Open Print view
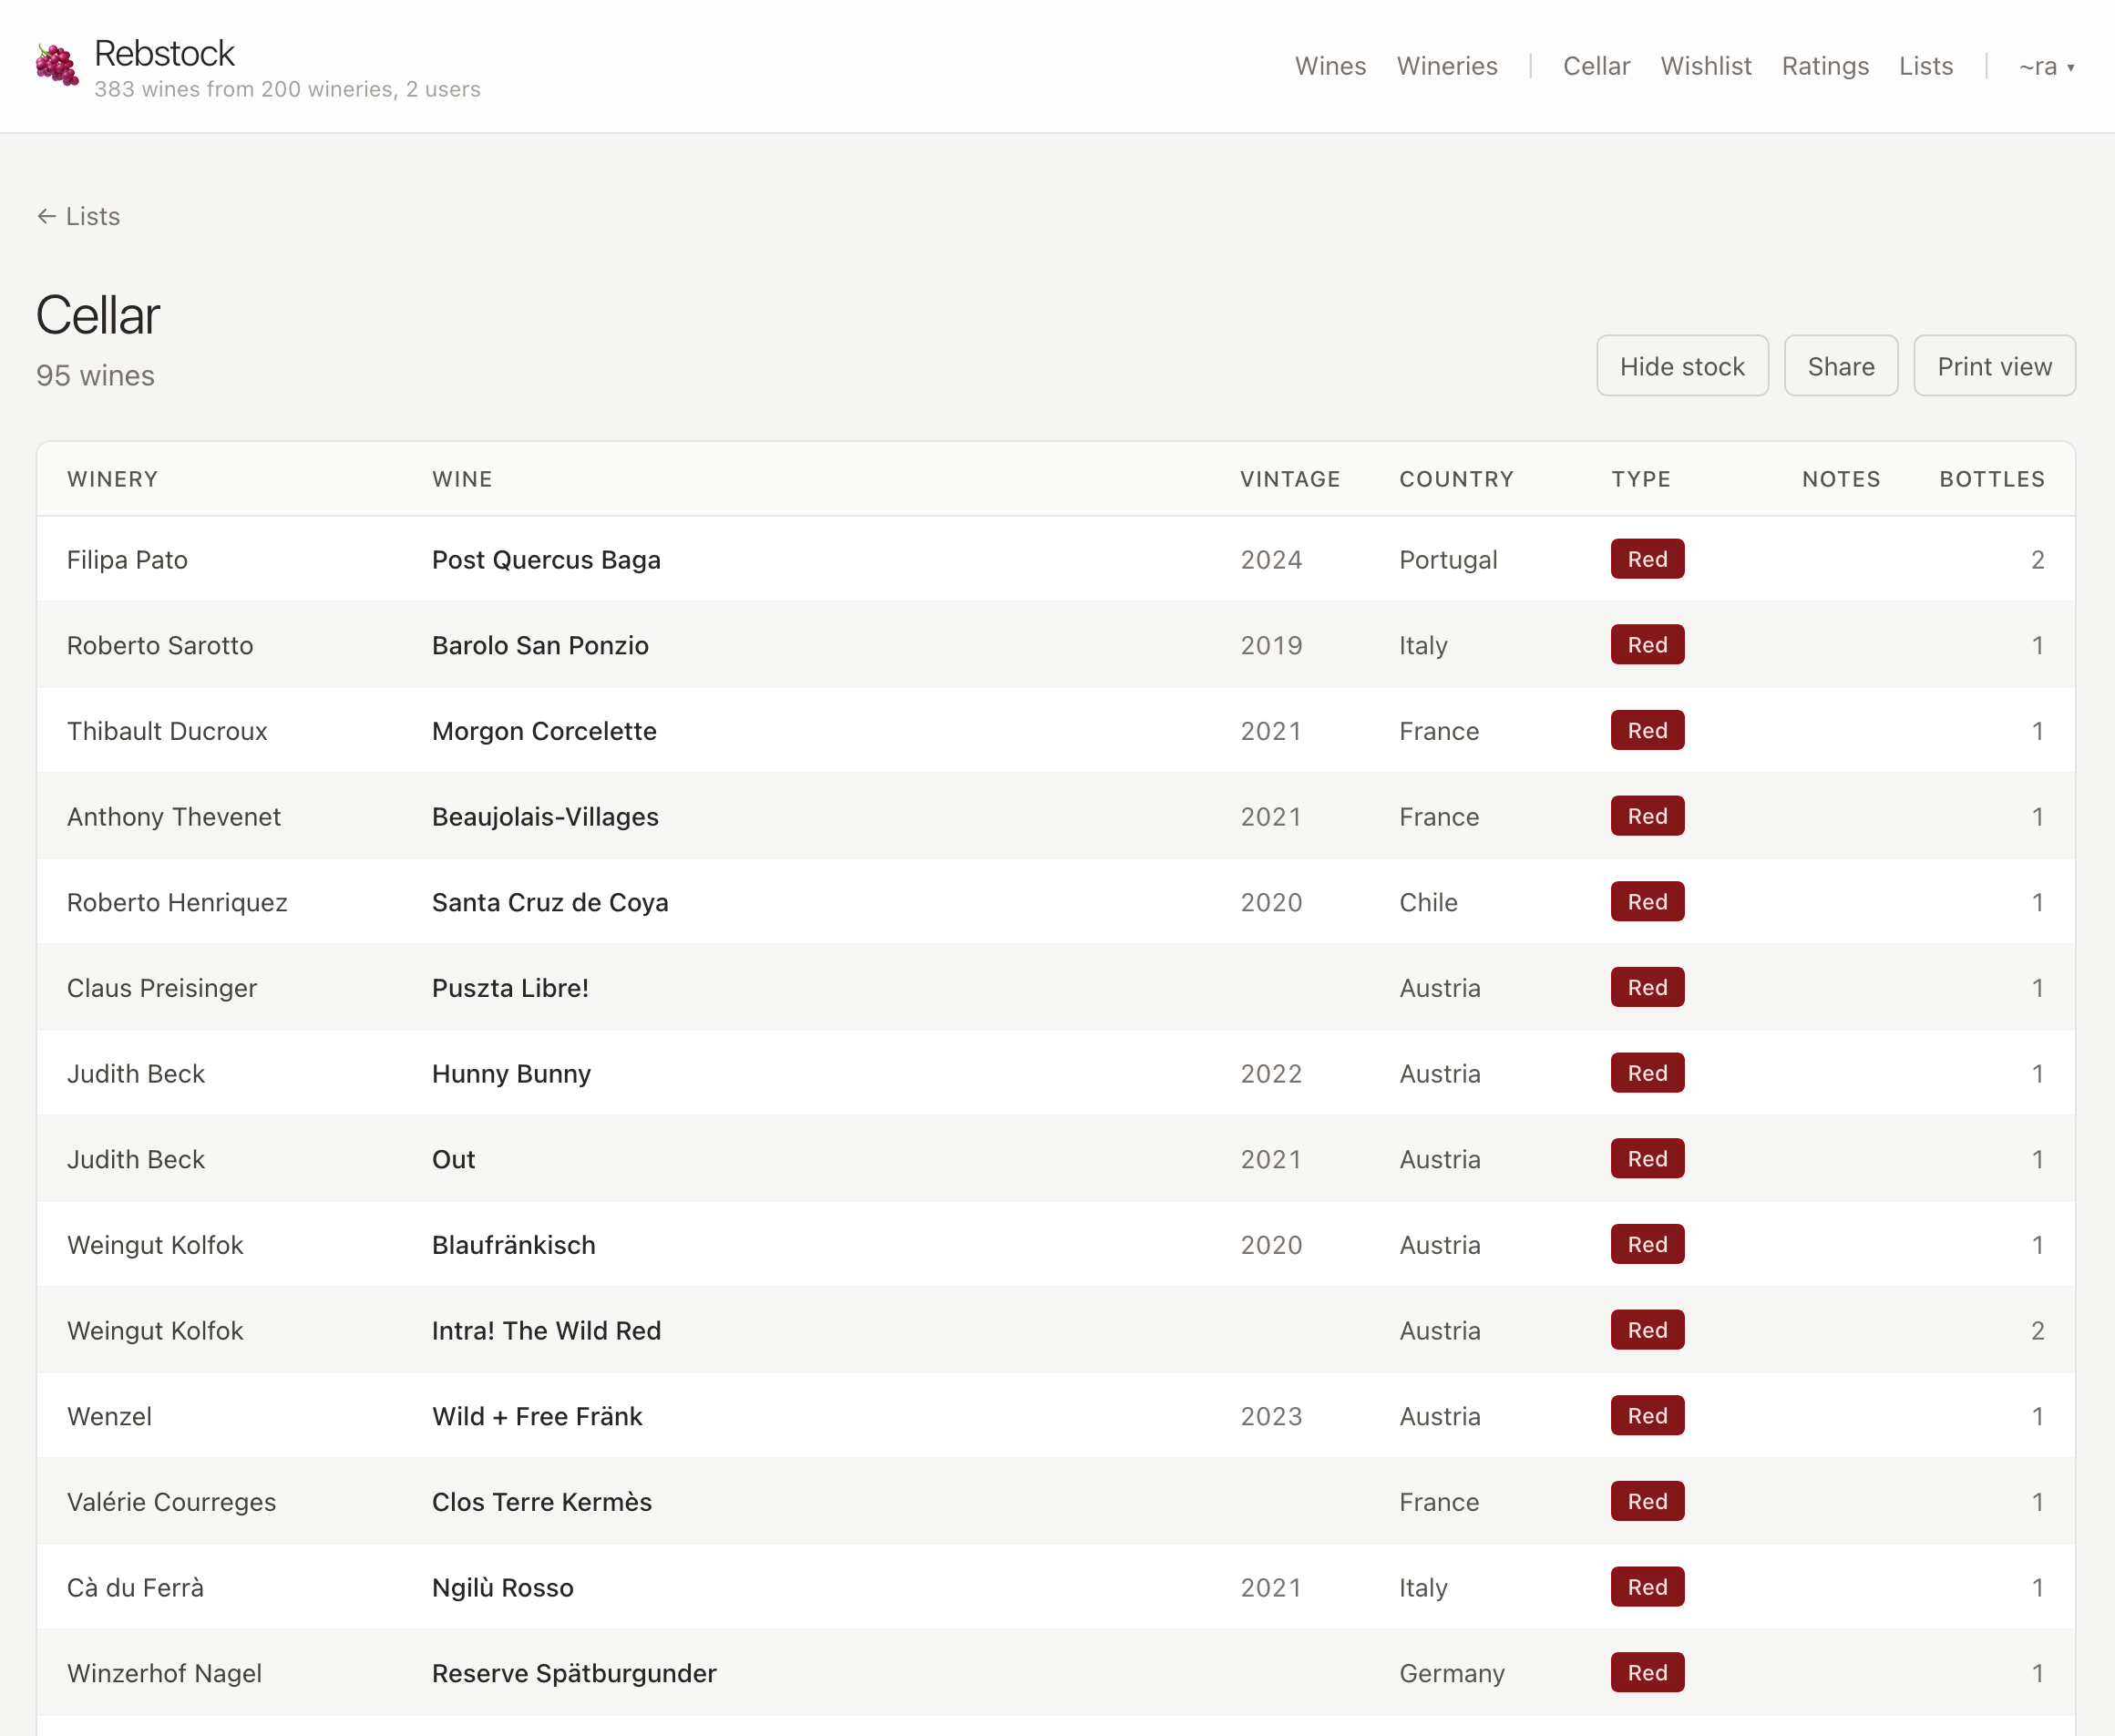The width and height of the screenshot is (2115, 1736). (x=1994, y=366)
